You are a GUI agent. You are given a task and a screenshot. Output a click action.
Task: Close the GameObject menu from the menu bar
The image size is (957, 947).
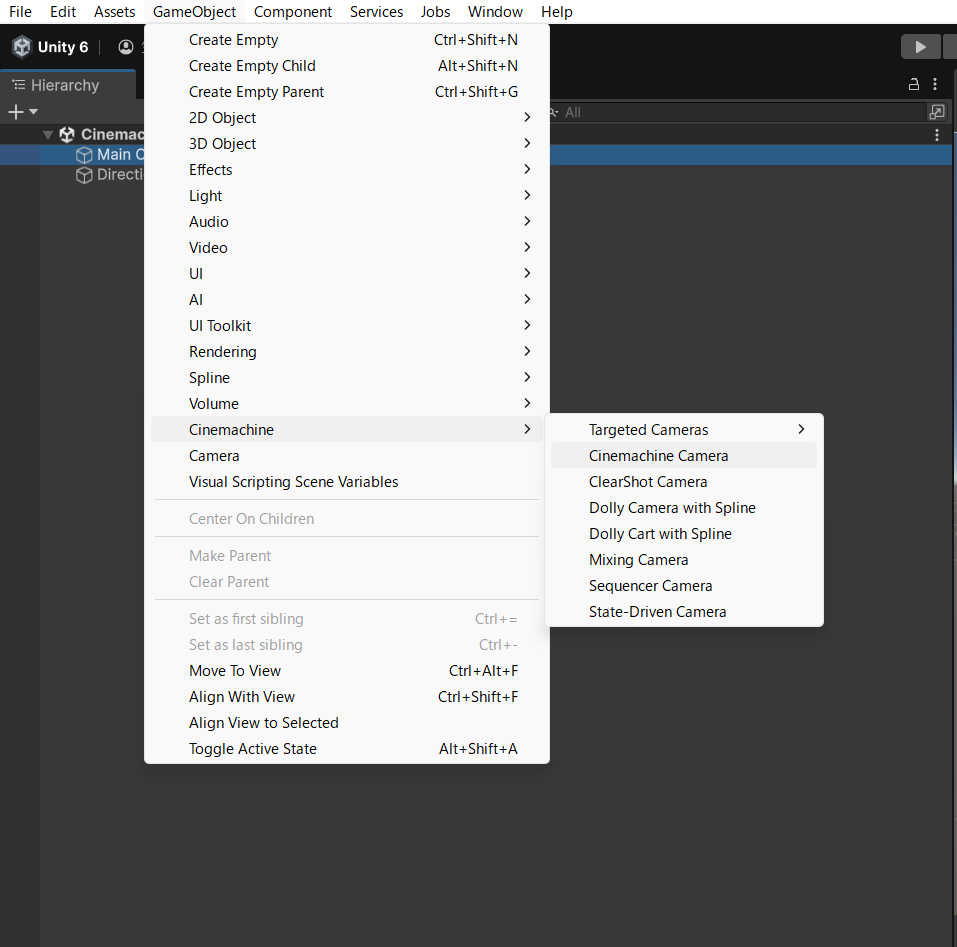tap(194, 12)
